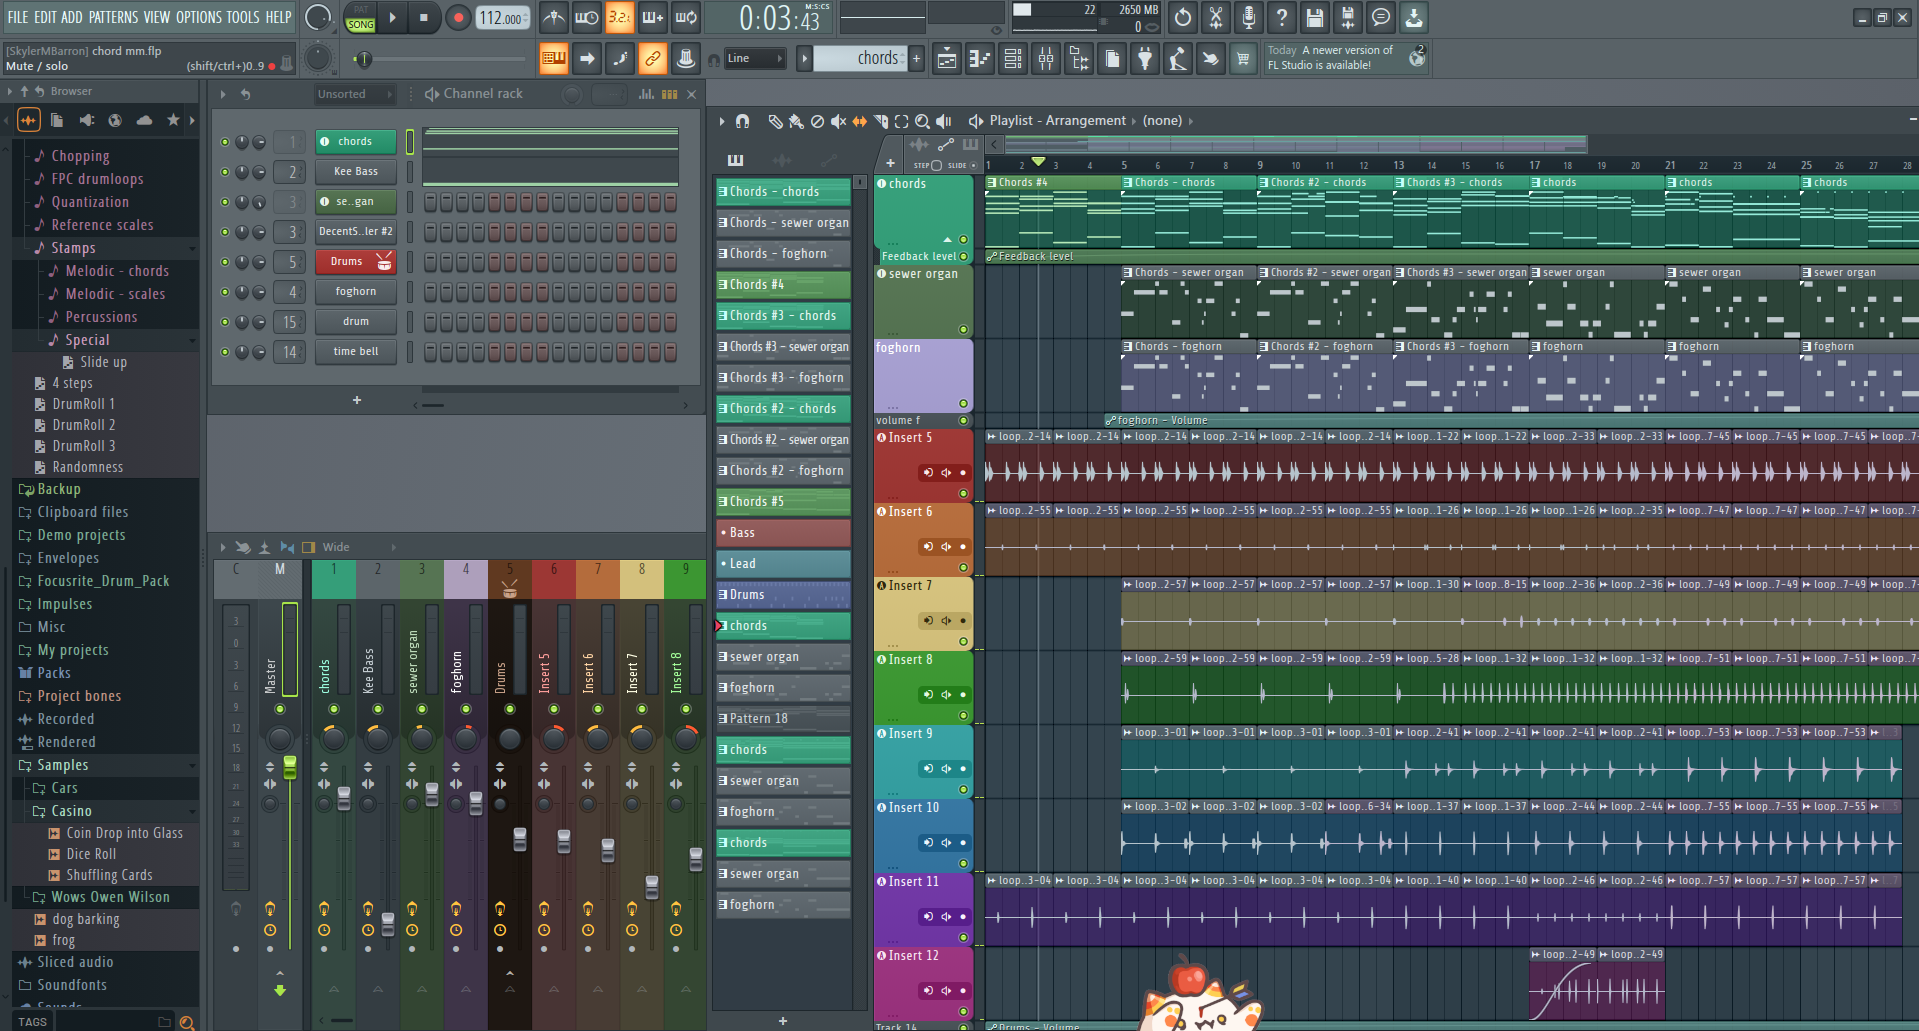This screenshot has width=1919, height=1031.
Task: Toggle the recording countdown icon
Action: [620, 17]
